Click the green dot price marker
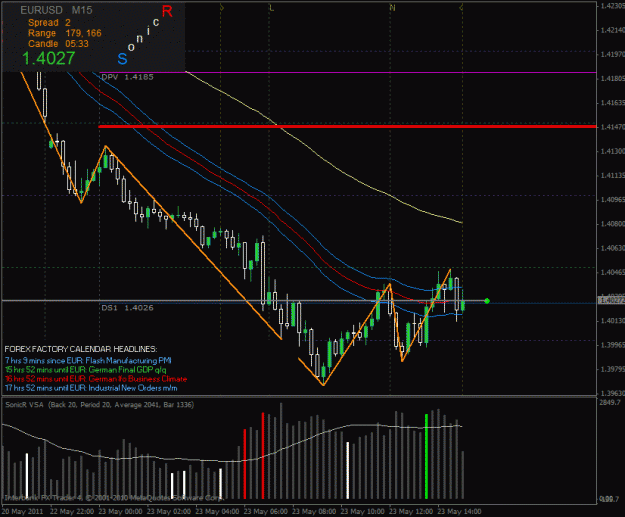The width and height of the screenshot is (625, 517). (x=487, y=301)
